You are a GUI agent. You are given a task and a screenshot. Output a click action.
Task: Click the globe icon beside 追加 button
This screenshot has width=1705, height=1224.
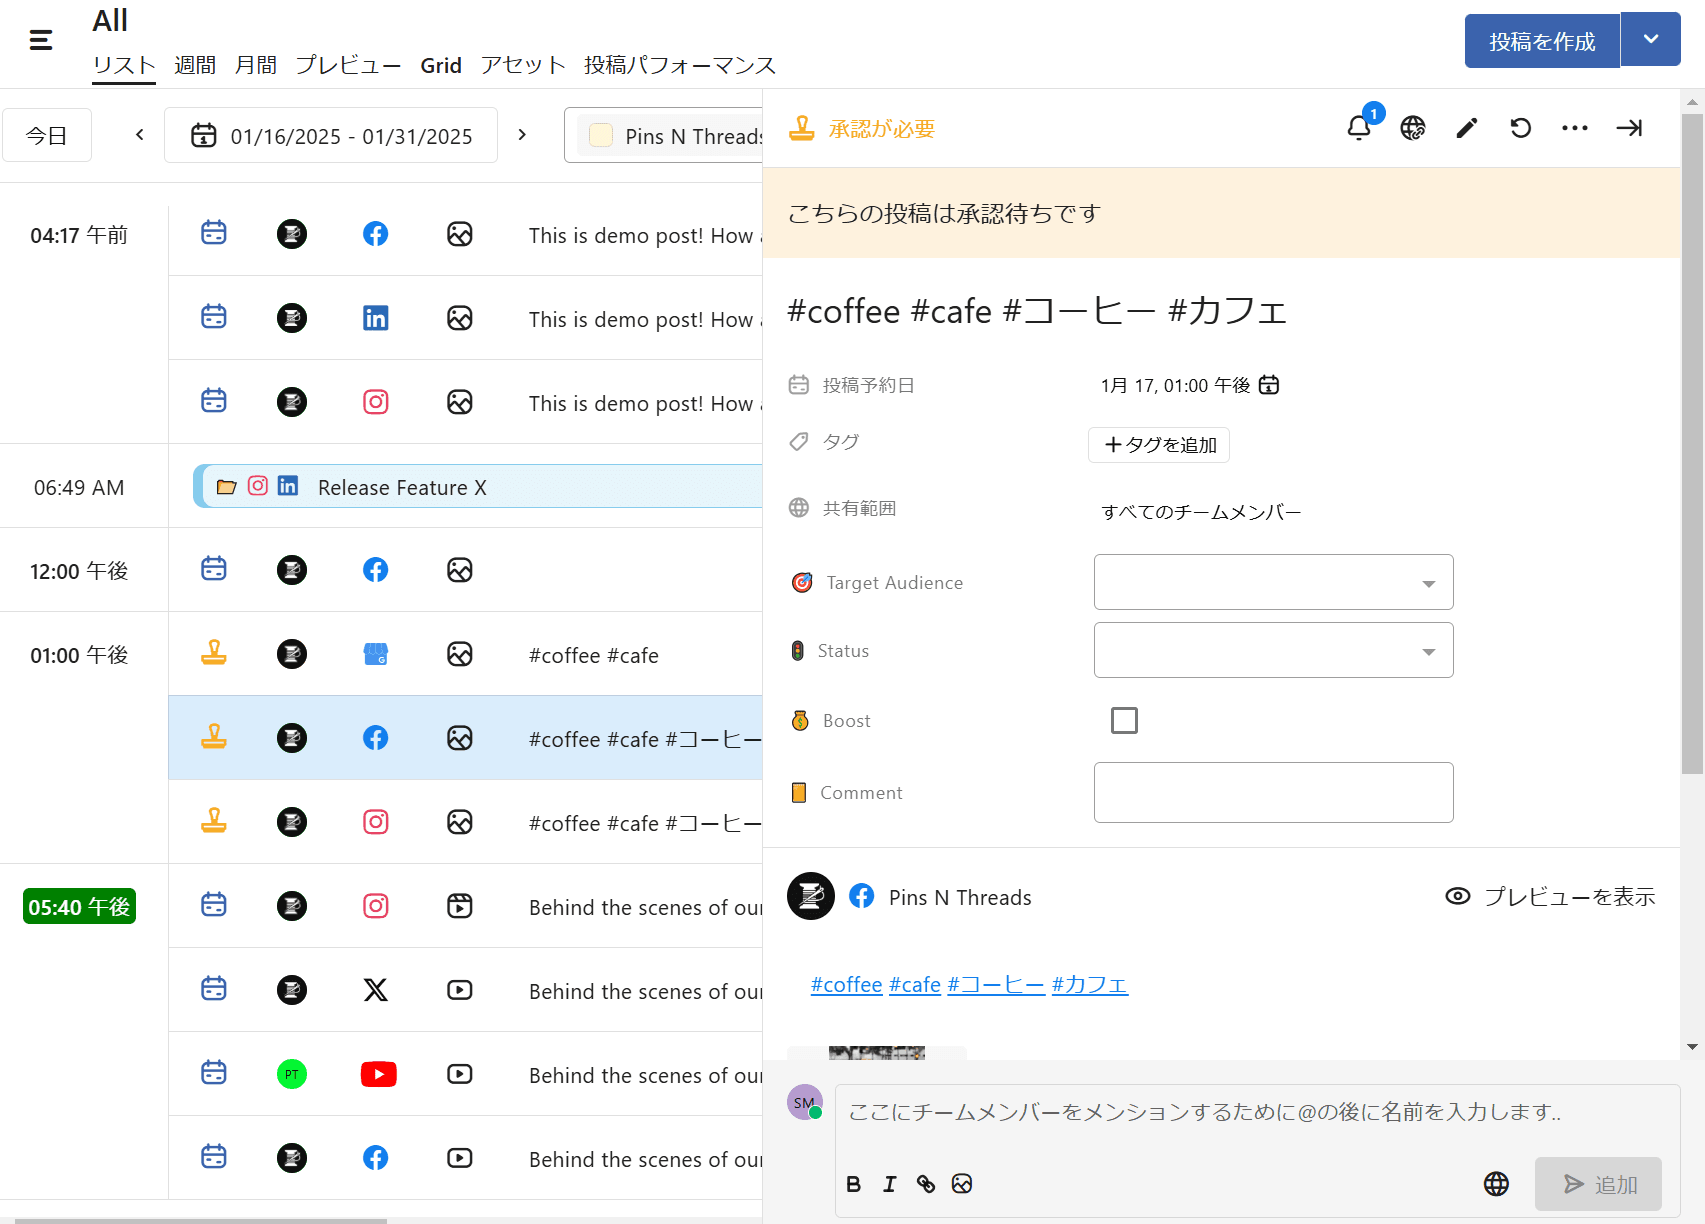coord(1497,1184)
